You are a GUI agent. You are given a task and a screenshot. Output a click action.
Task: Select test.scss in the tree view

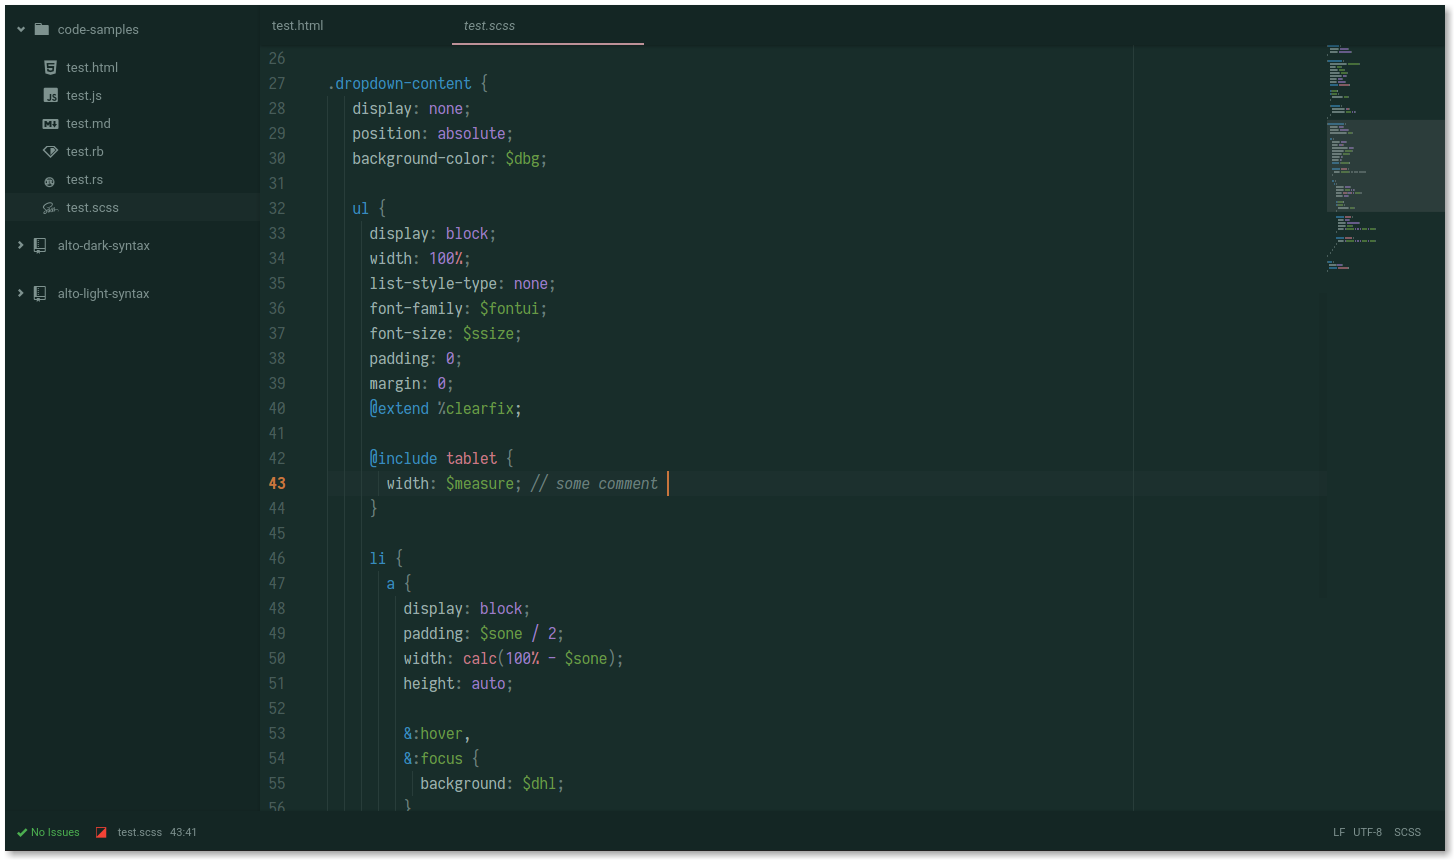(92, 207)
